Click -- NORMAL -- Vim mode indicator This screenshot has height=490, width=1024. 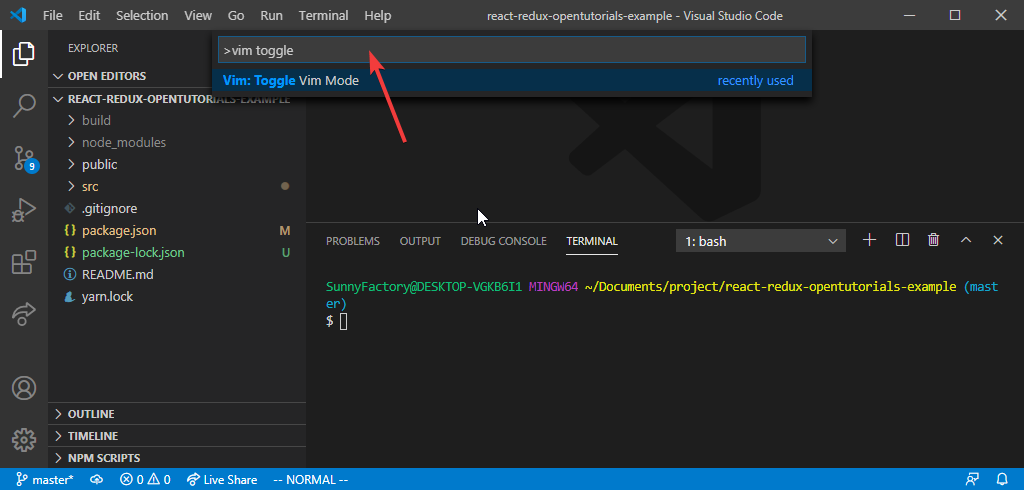click(x=310, y=480)
